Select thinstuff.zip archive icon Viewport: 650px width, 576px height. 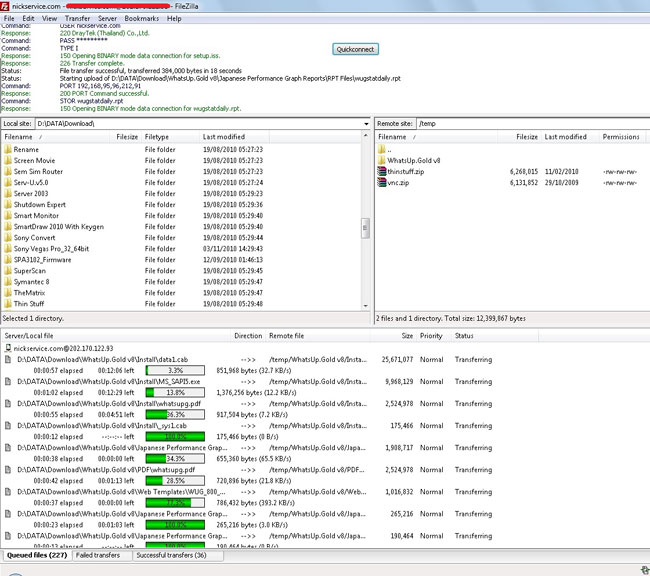tap(382, 171)
